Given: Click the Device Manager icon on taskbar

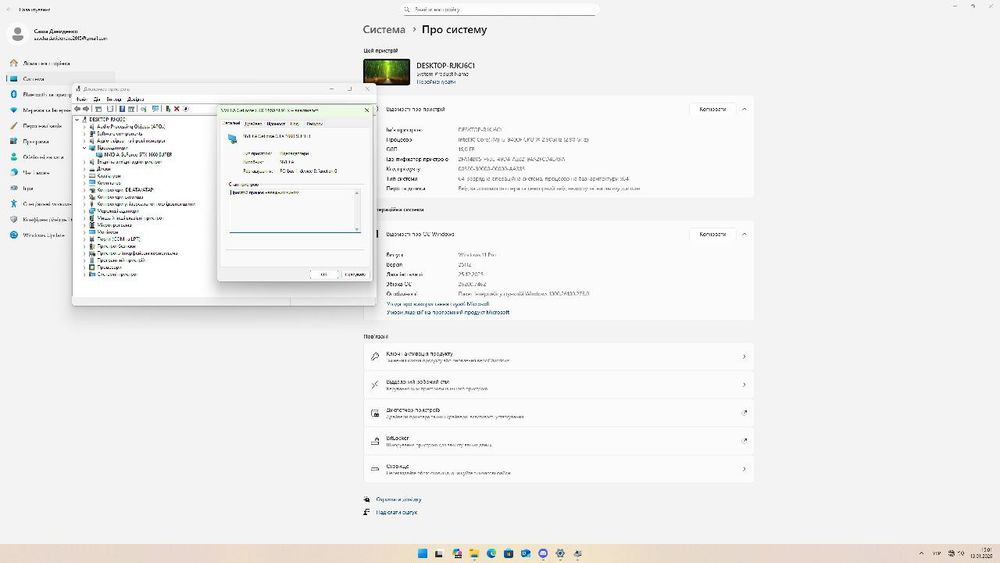Looking at the screenshot, I should [577, 553].
